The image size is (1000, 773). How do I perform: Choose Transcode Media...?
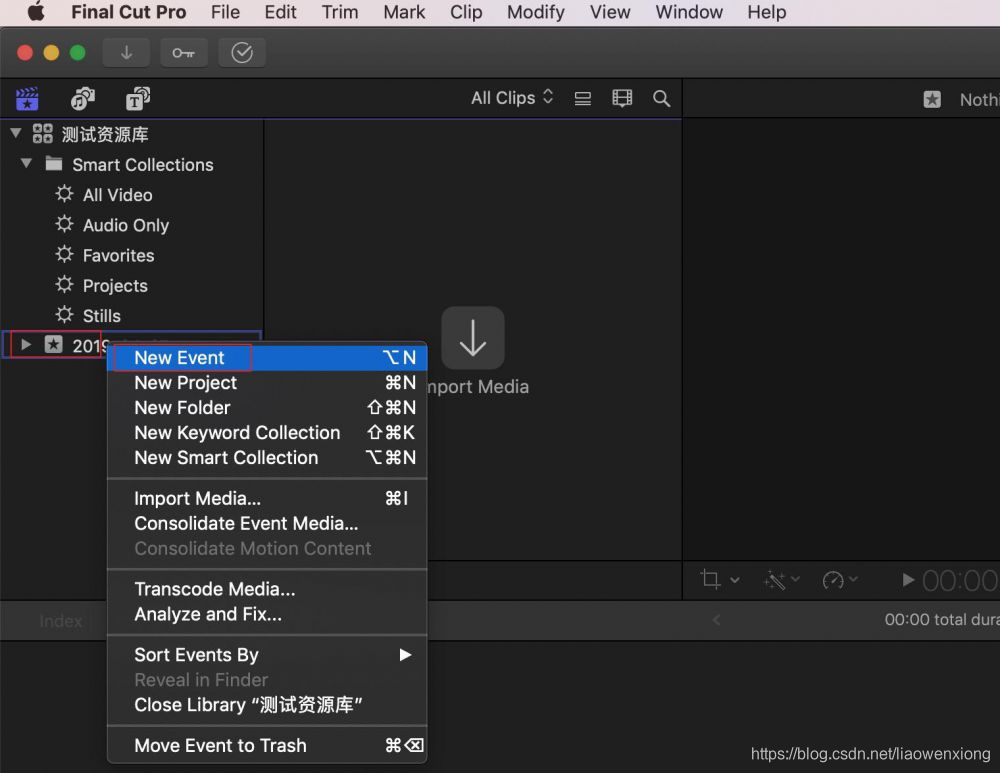267,589
